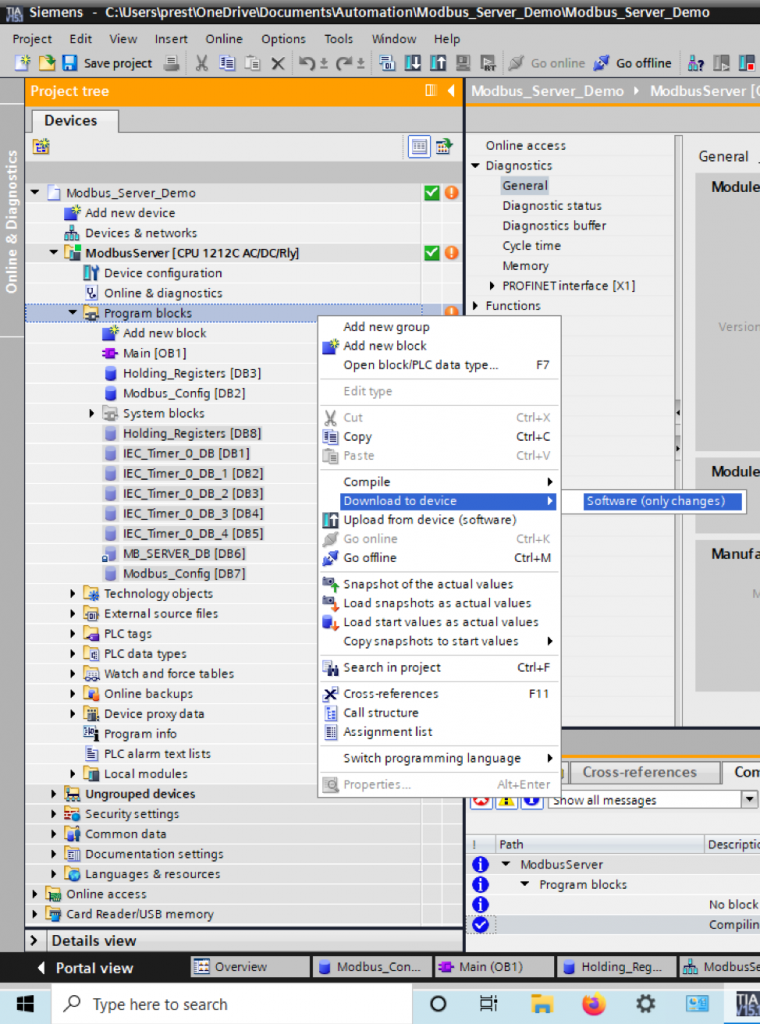Screen dimensions: 760x1024
Task: Expand the Details view panel
Action: coord(35,940)
